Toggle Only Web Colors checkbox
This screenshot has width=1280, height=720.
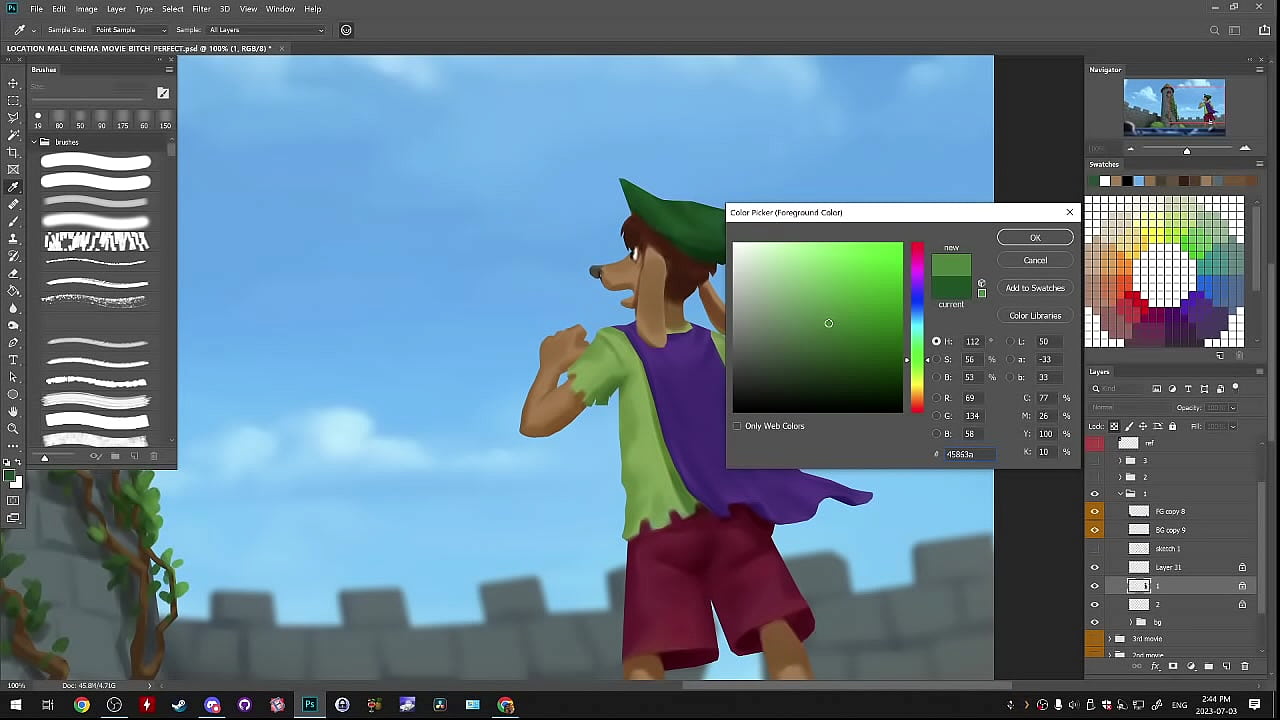pyautogui.click(x=738, y=426)
